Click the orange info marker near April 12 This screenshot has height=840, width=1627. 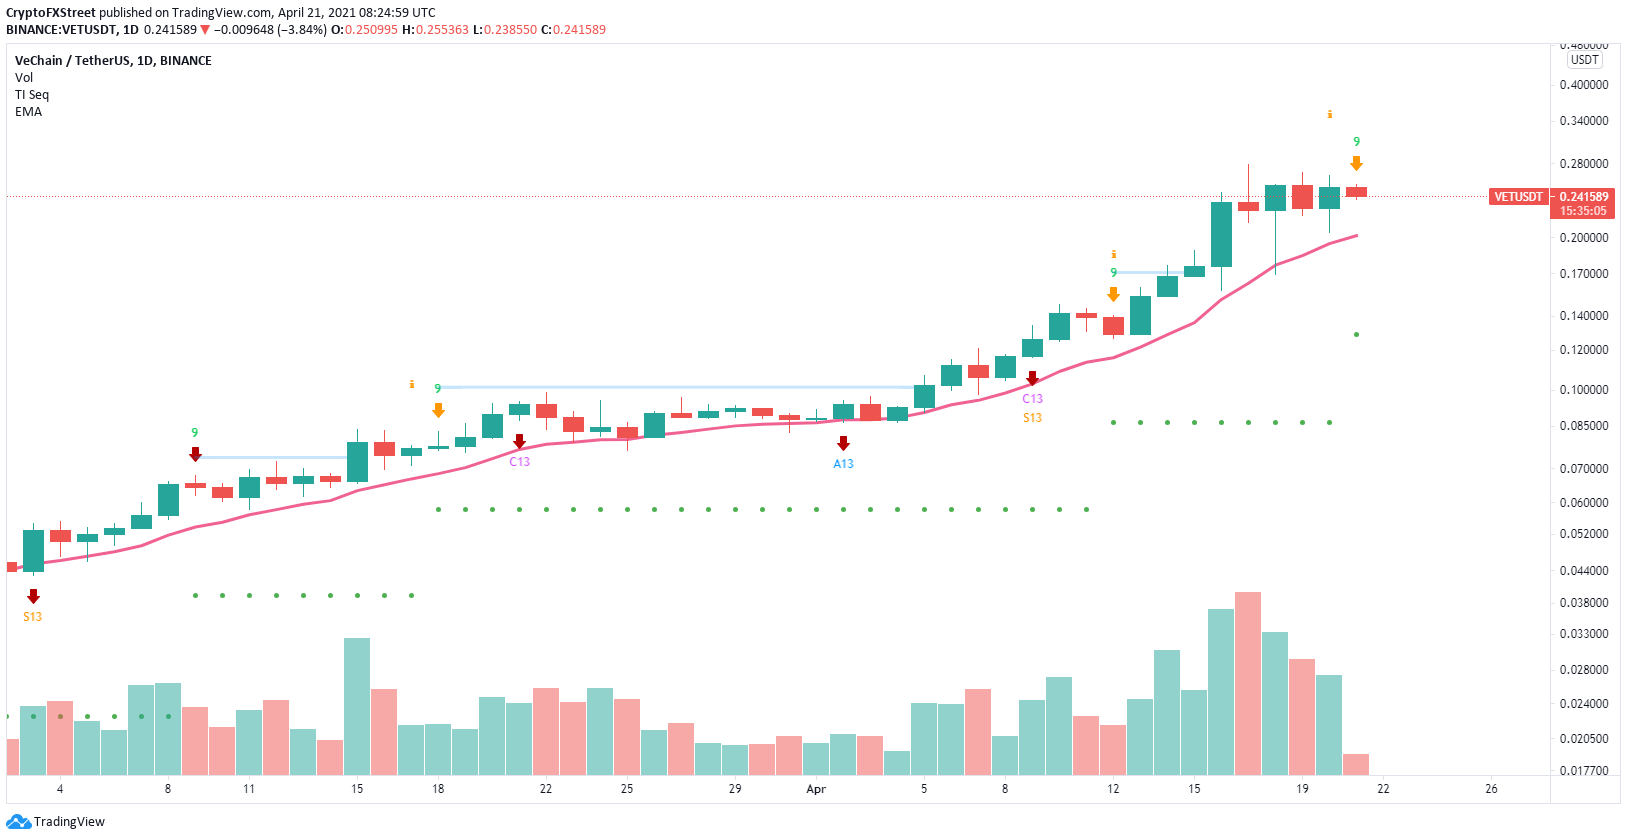pos(1113,255)
